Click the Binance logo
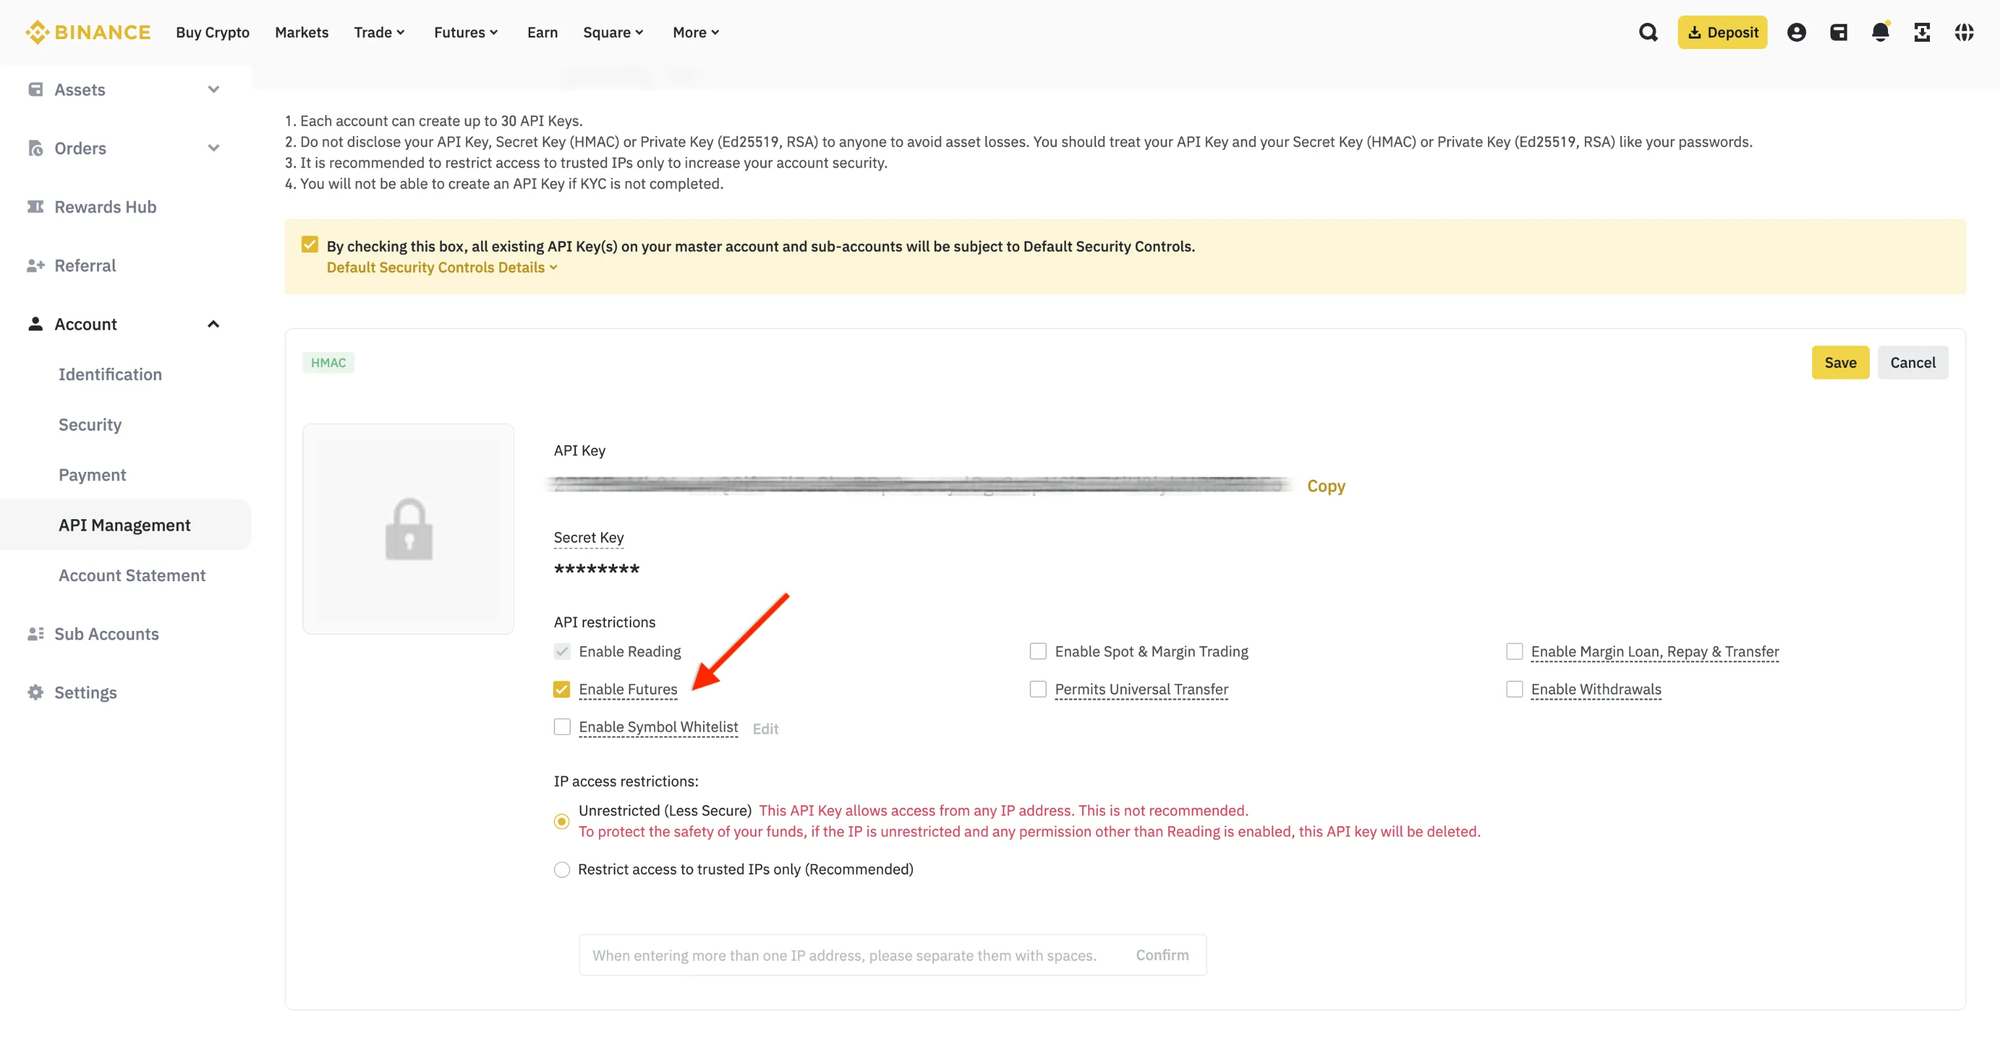Viewport: 2000px width, 1038px height. (x=88, y=32)
